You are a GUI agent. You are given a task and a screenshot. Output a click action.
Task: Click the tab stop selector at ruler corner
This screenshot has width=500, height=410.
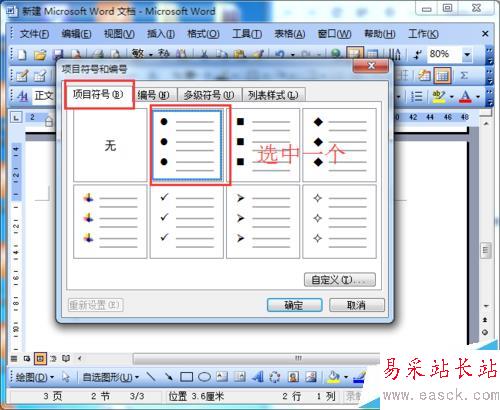click(16, 117)
